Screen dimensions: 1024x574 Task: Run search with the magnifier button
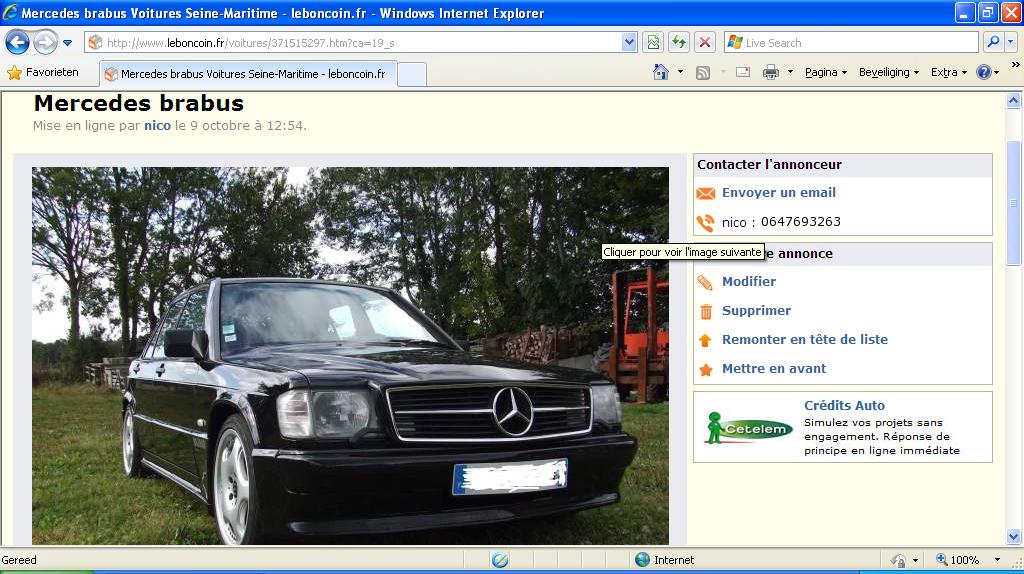[x=993, y=42]
